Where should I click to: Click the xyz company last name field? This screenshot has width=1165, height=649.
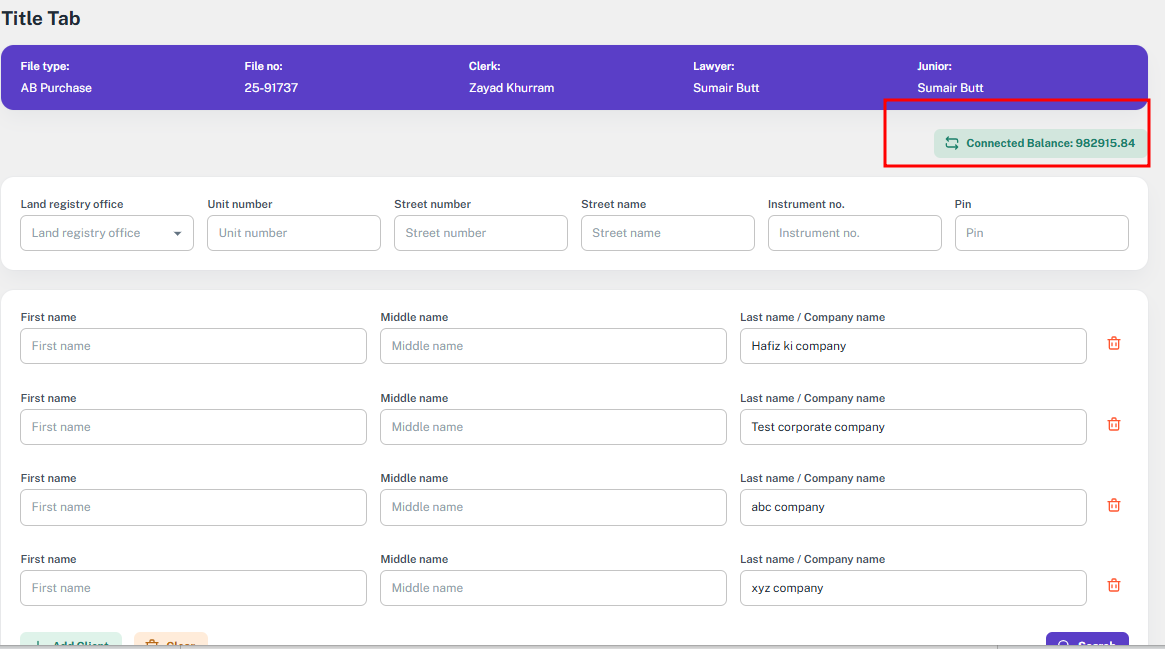(x=912, y=588)
